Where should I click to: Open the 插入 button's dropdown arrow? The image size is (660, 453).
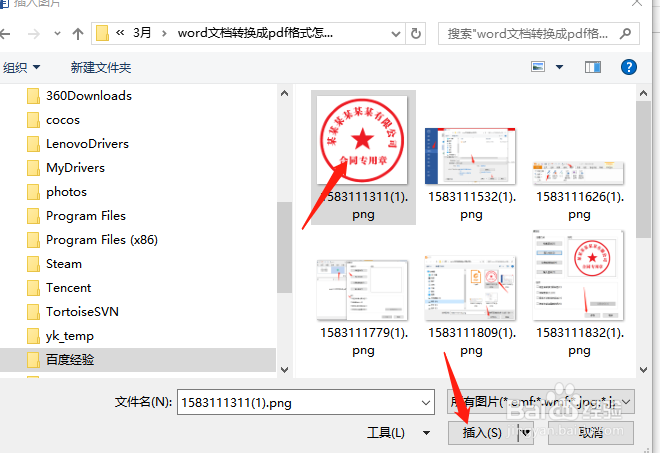[526, 432]
